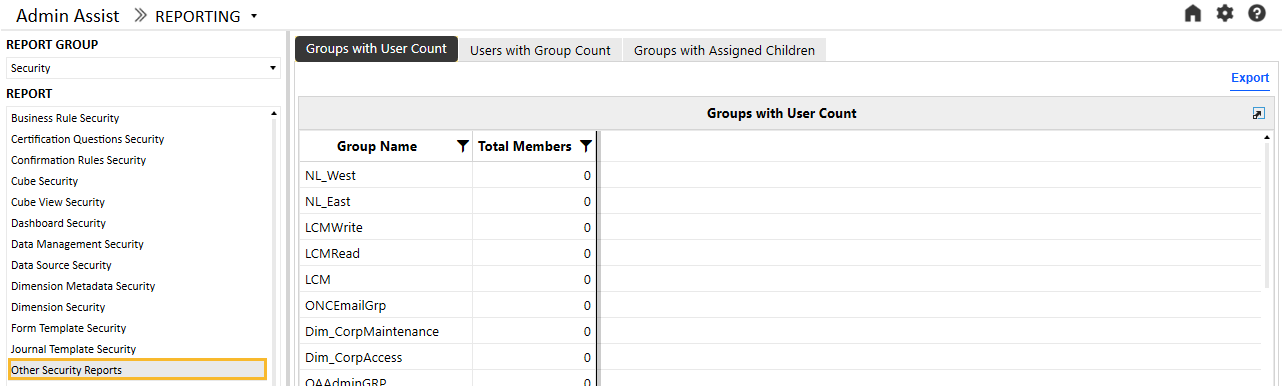Click the Export link
1282x386 pixels.
click(x=1250, y=78)
